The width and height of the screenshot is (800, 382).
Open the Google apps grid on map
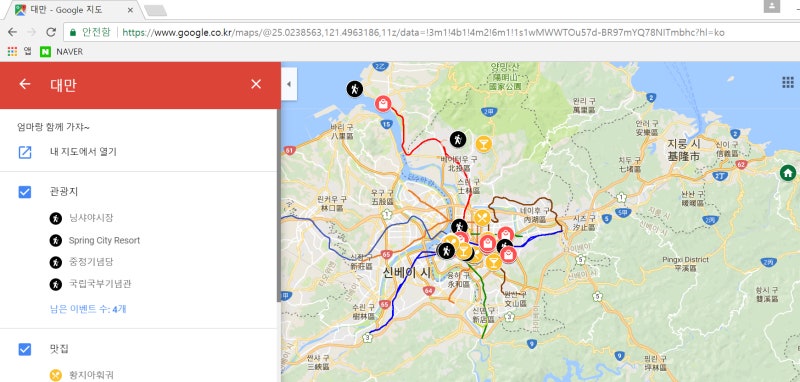(x=787, y=82)
